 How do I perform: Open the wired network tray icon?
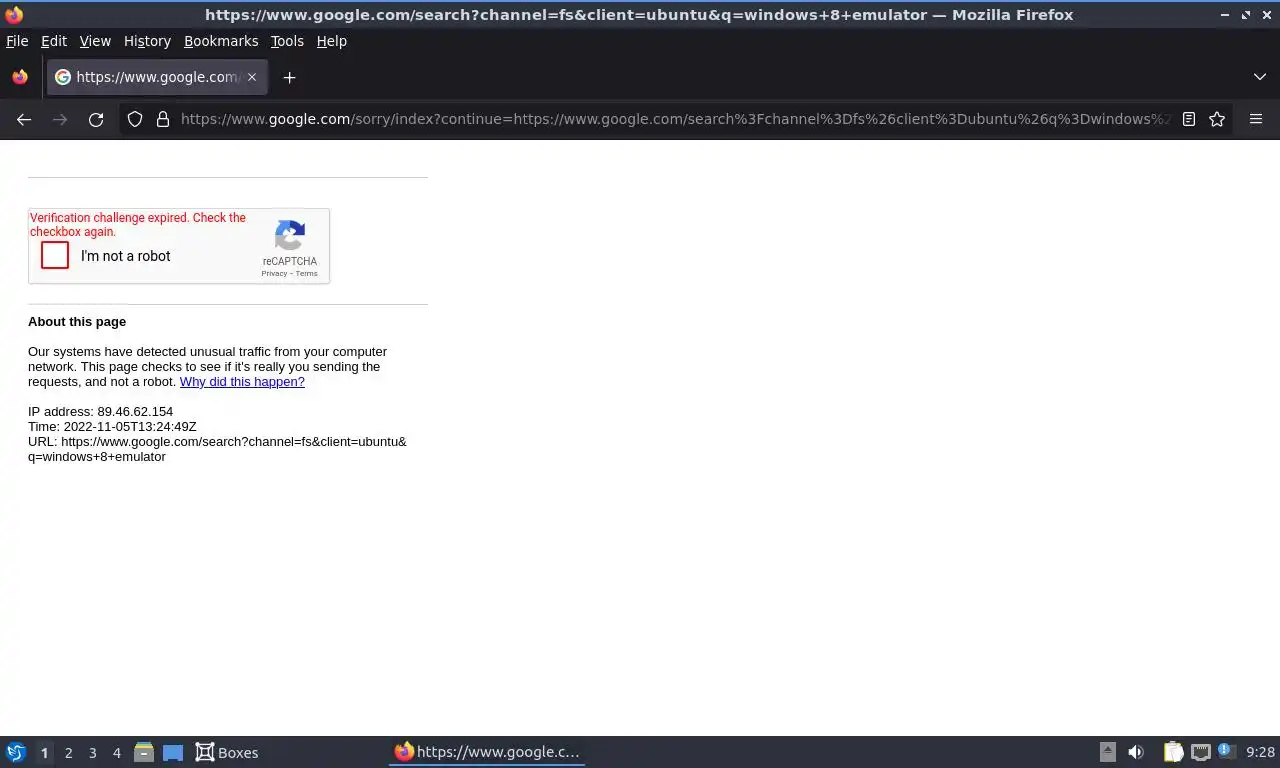[1200, 752]
